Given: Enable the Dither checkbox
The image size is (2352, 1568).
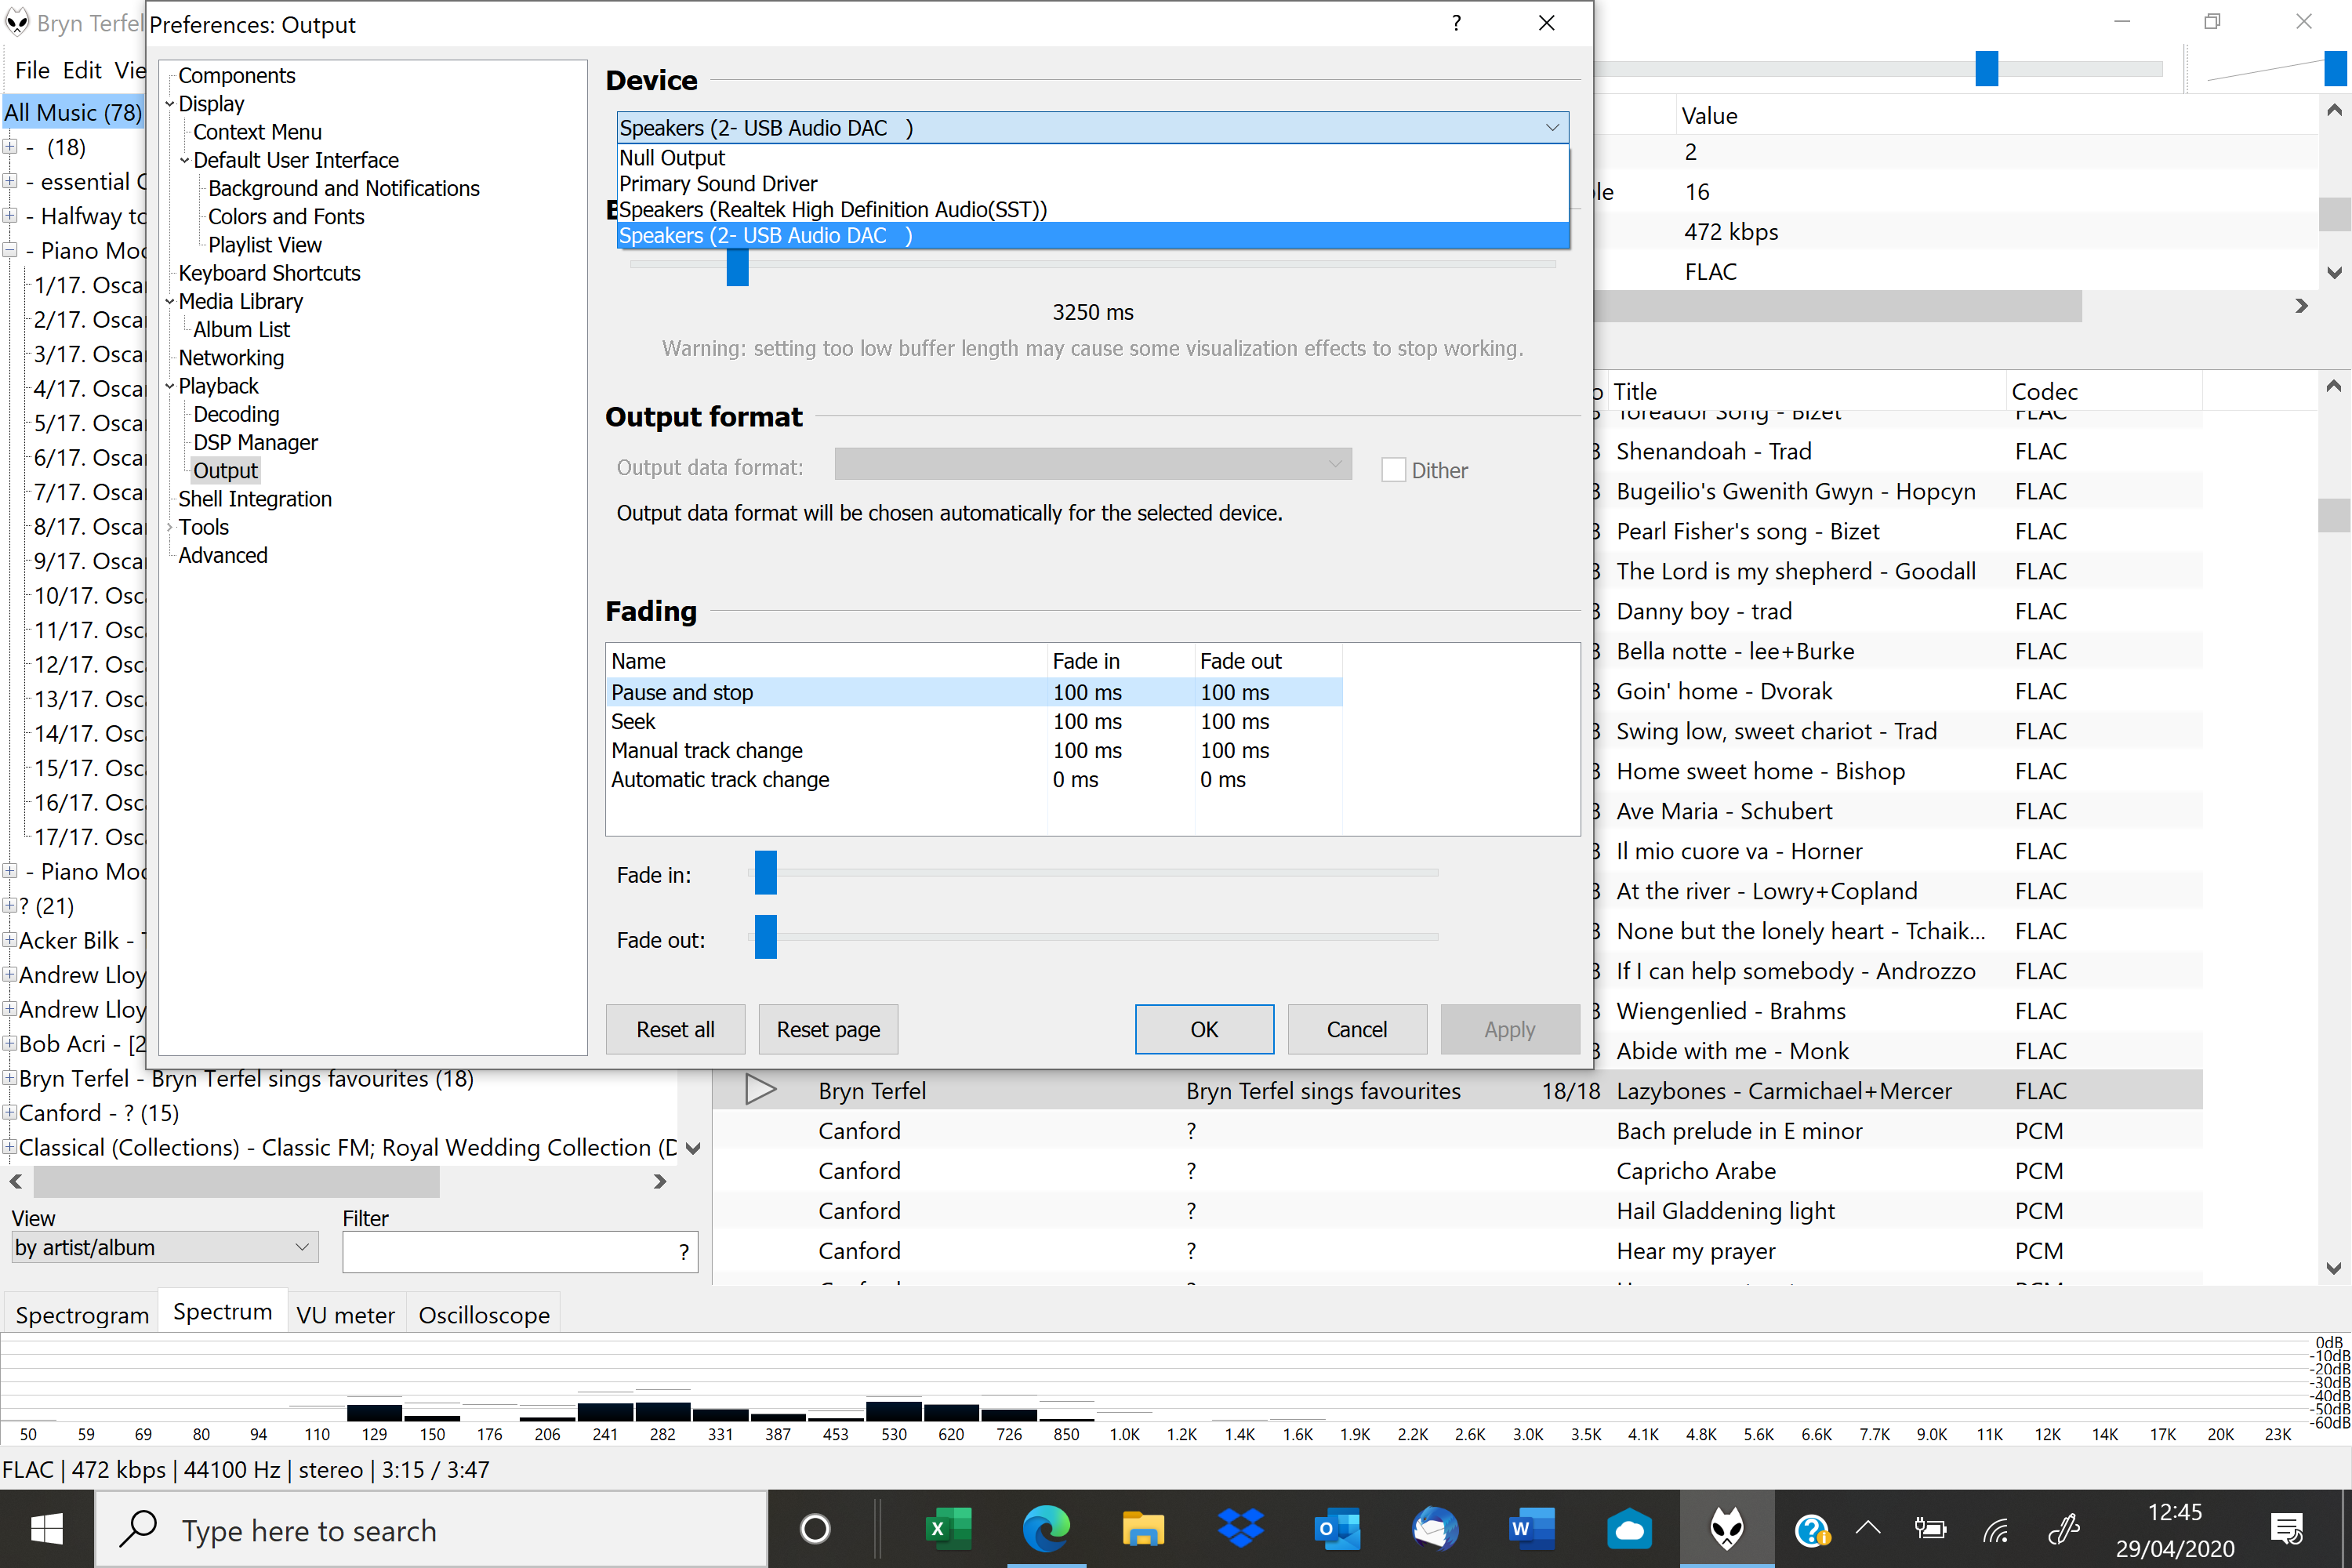Looking at the screenshot, I should 1393,470.
